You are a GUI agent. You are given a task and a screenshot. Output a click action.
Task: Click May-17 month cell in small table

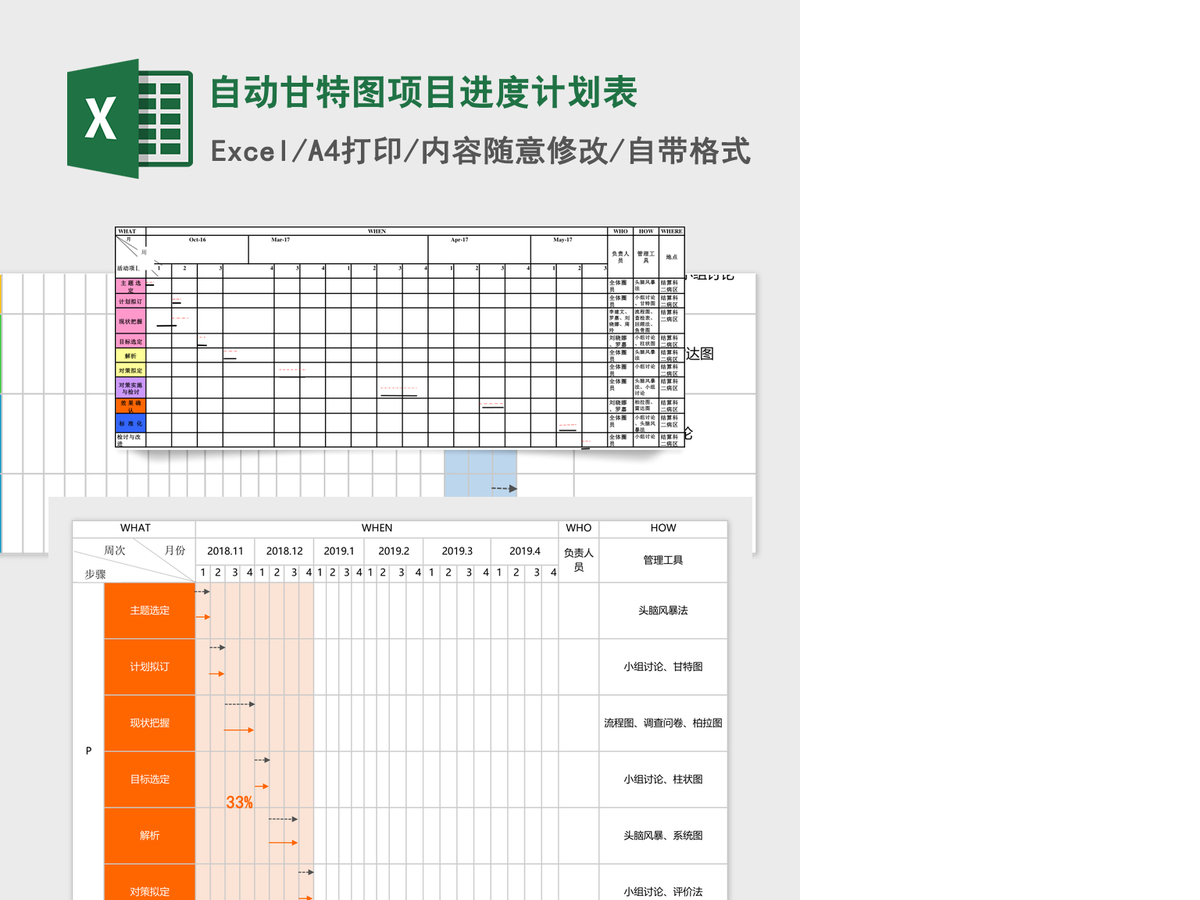tap(568, 249)
